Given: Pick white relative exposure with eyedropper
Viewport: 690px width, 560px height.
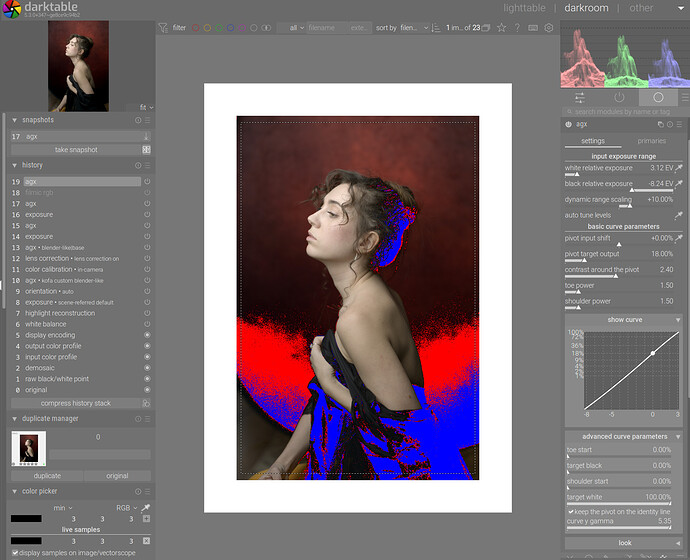Looking at the screenshot, I should [x=679, y=168].
